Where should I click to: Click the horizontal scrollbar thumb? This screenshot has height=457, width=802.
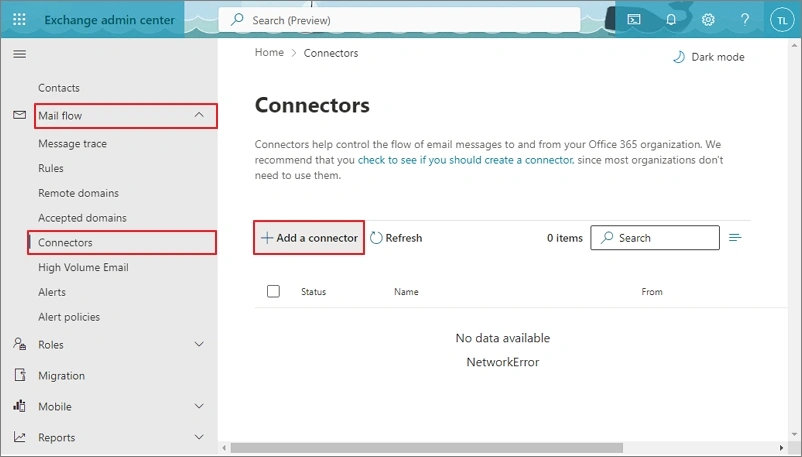[x=427, y=448]
